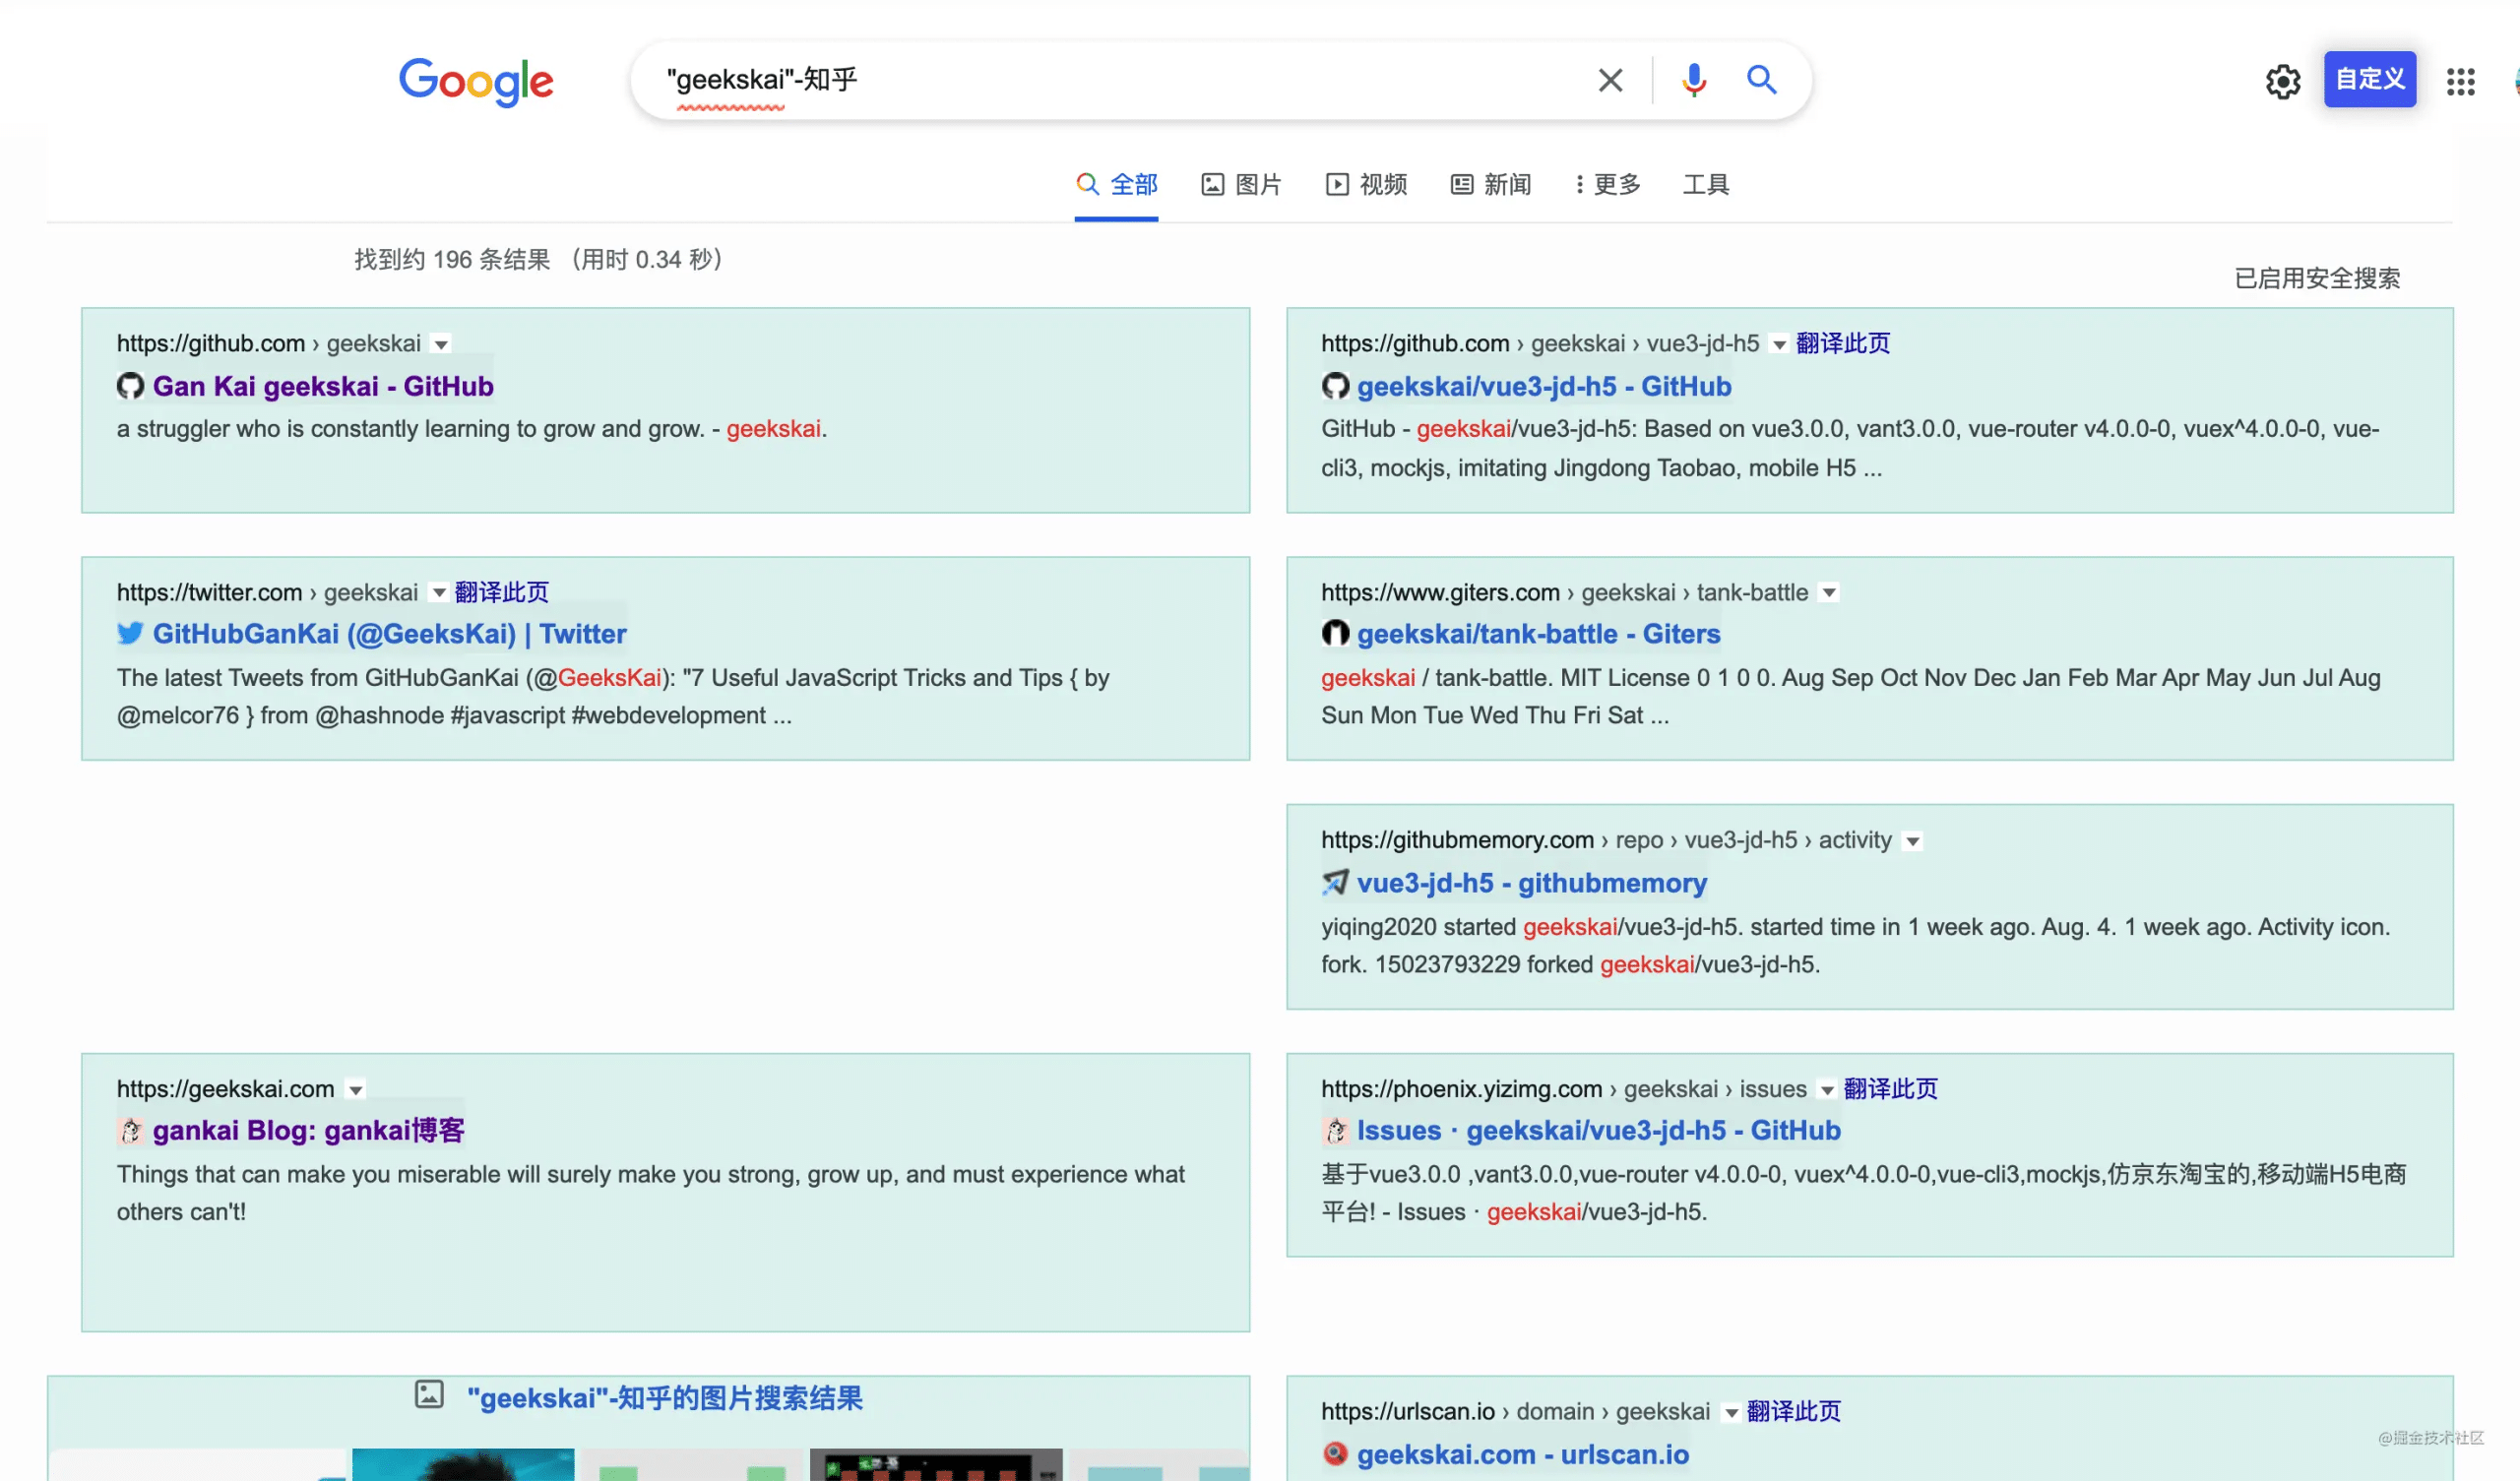Open "geekskai"-知乎的图片搜索结果 link
This screenshot has height=1481, width=2520.
[x=665, y=1397]
